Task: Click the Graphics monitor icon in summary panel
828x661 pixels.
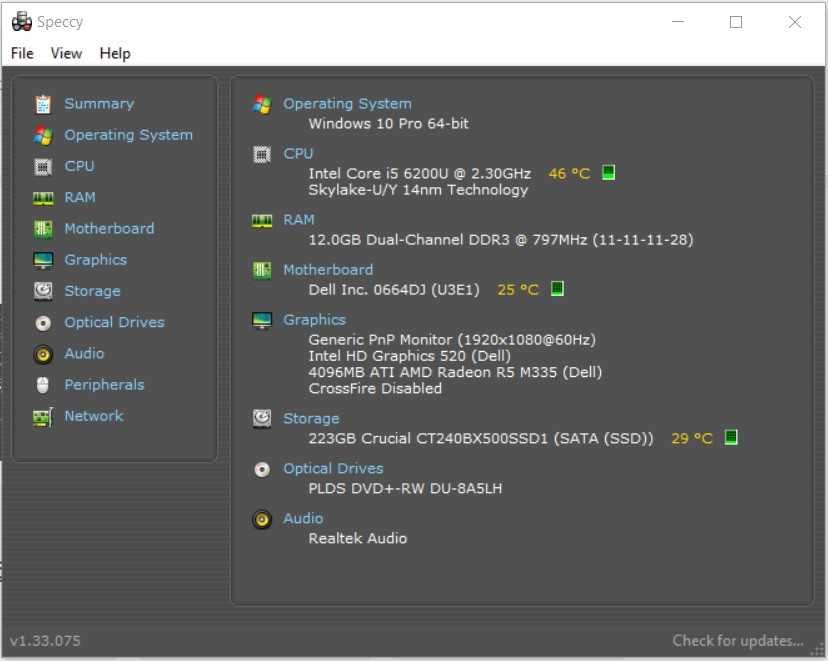Action: [262, 320]
